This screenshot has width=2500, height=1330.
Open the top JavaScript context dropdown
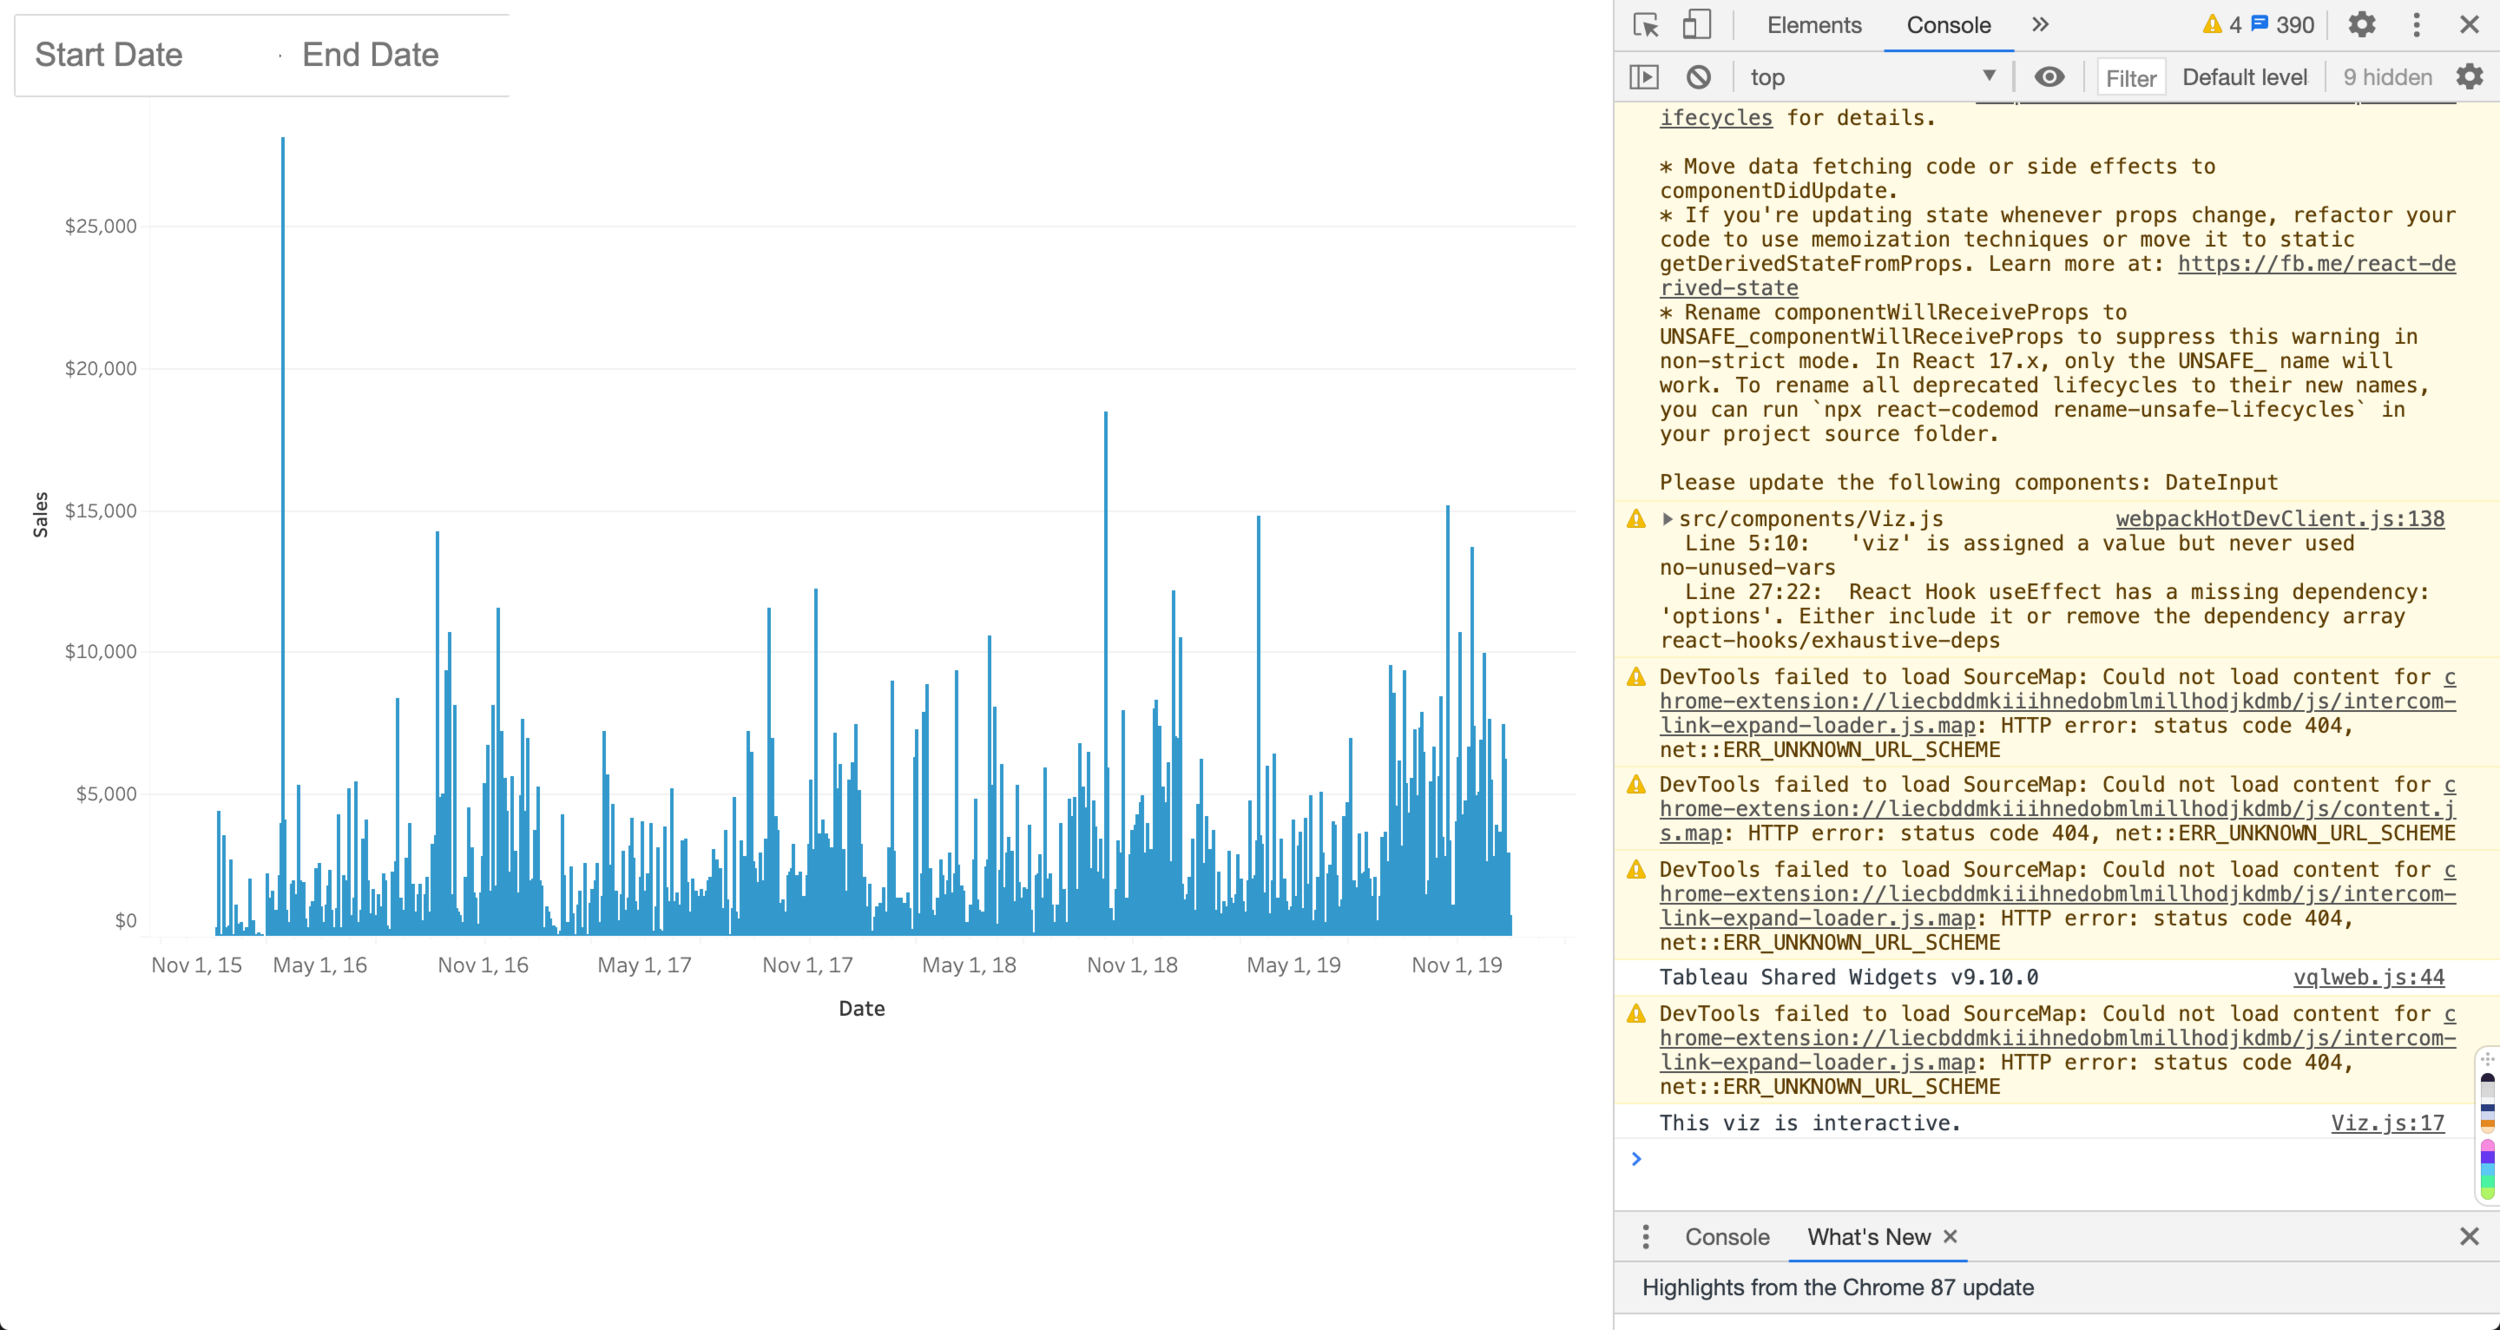pos(1872,77)
